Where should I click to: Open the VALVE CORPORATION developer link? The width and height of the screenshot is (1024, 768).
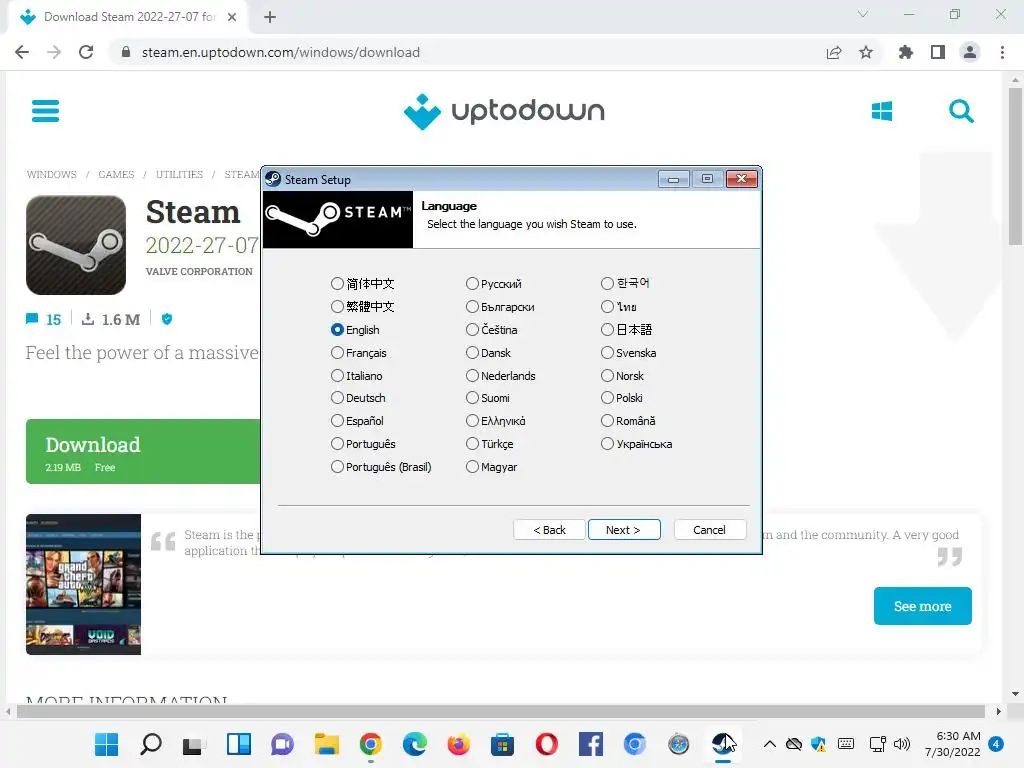[x=199, y=272]
